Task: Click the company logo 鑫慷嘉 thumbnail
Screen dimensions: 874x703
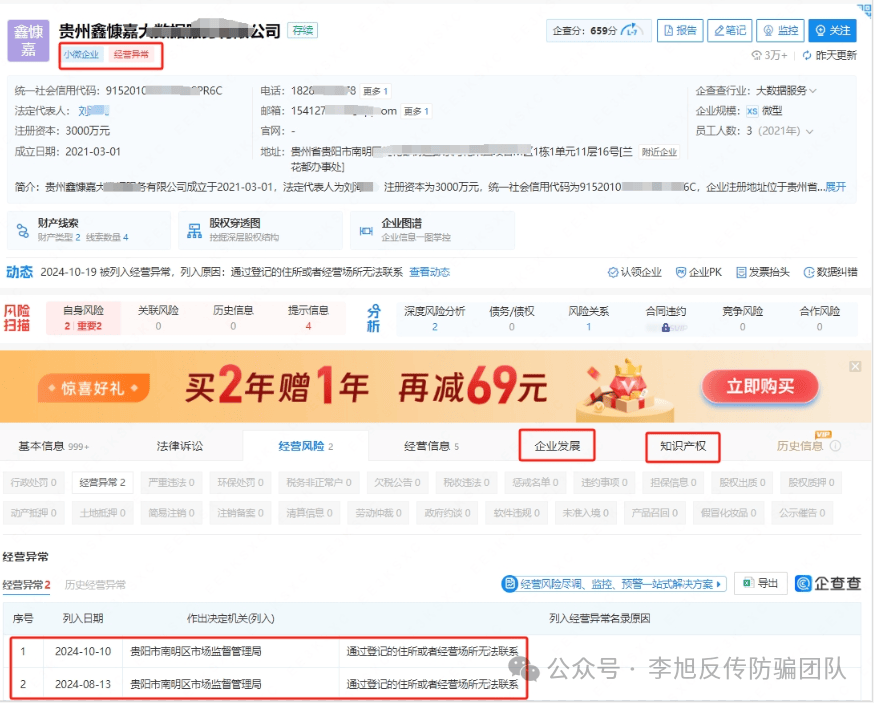Action: coord(28,41)
